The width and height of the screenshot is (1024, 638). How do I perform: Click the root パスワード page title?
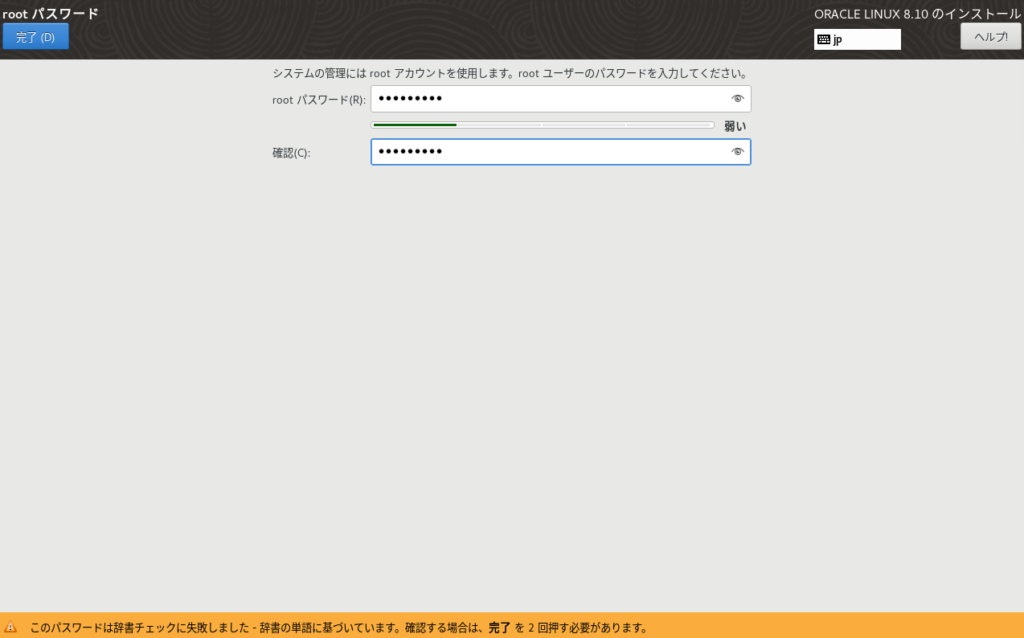tap(50, 14)
